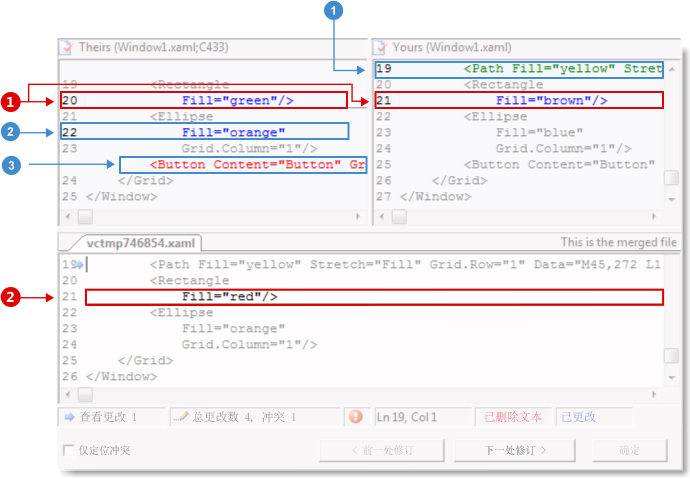Click the Theirs (Window1.xaml;C433) header
Screen dimensions: 690x479
(154, 47)
